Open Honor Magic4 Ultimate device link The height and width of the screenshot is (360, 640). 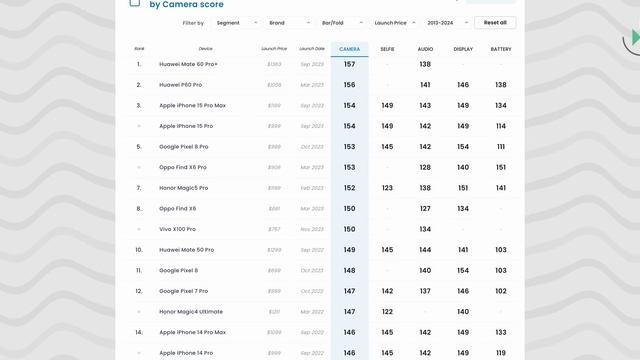(191, 311)
